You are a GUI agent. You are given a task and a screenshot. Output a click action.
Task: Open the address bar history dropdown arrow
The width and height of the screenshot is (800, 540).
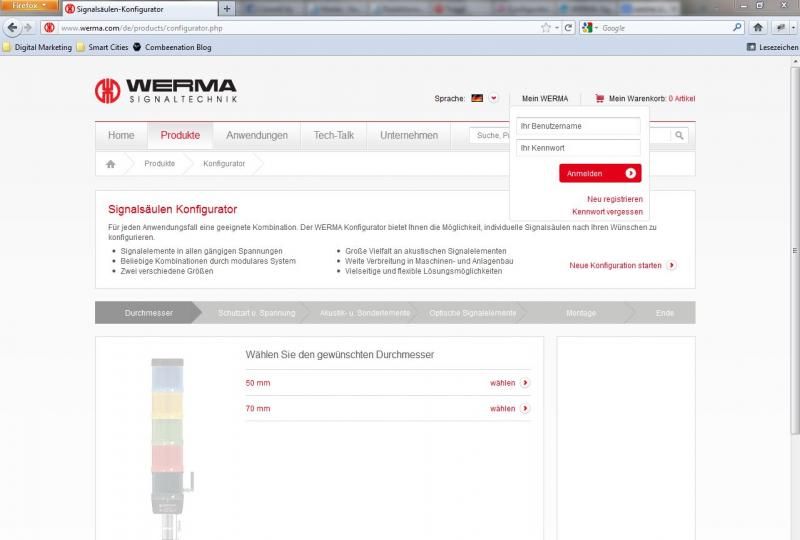[x=557, y=28]
